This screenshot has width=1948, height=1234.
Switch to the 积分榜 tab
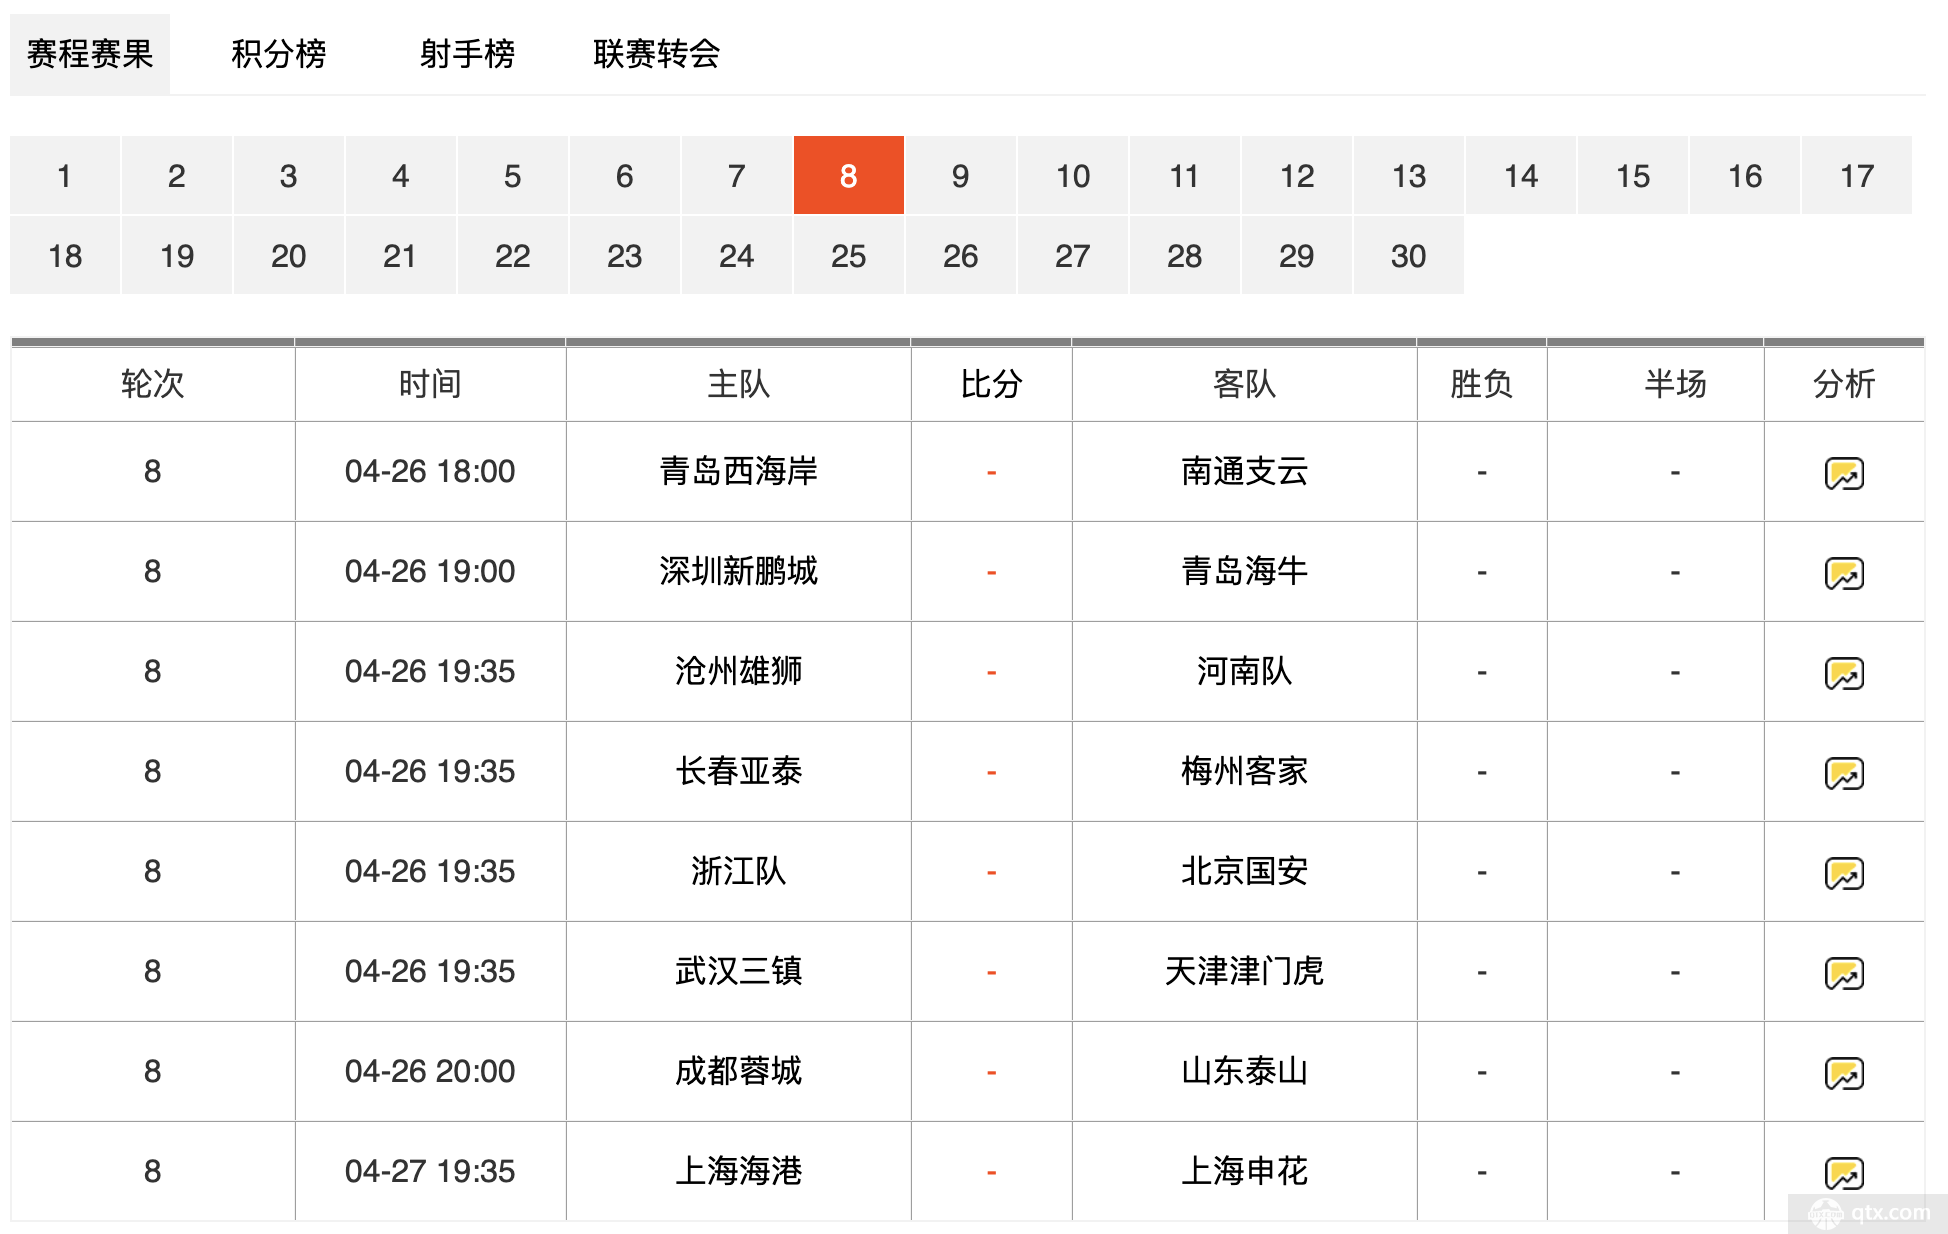pyautogui.click(x=278, y=54)
